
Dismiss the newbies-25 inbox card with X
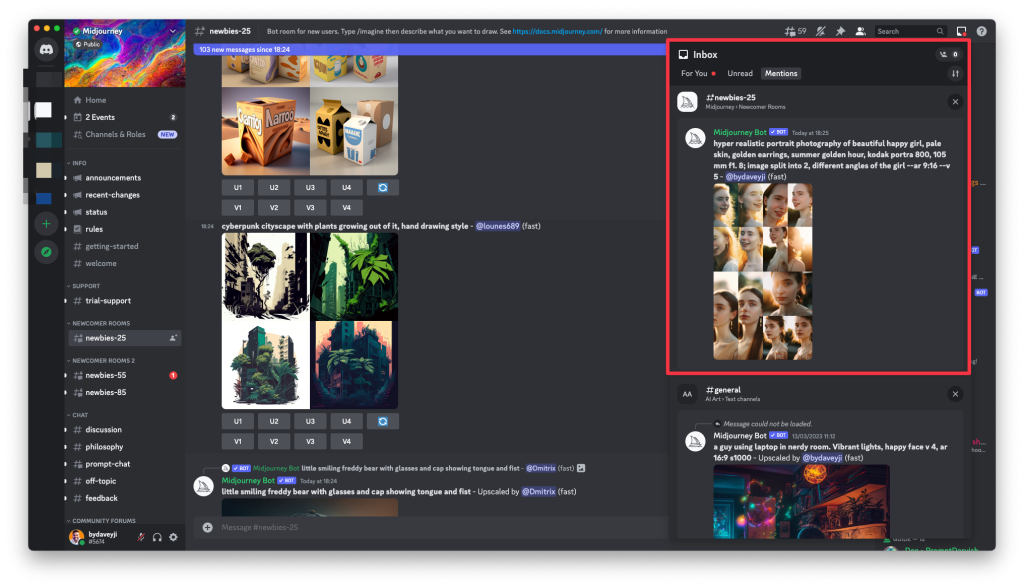pyautogui.click(x=955, y=102)
